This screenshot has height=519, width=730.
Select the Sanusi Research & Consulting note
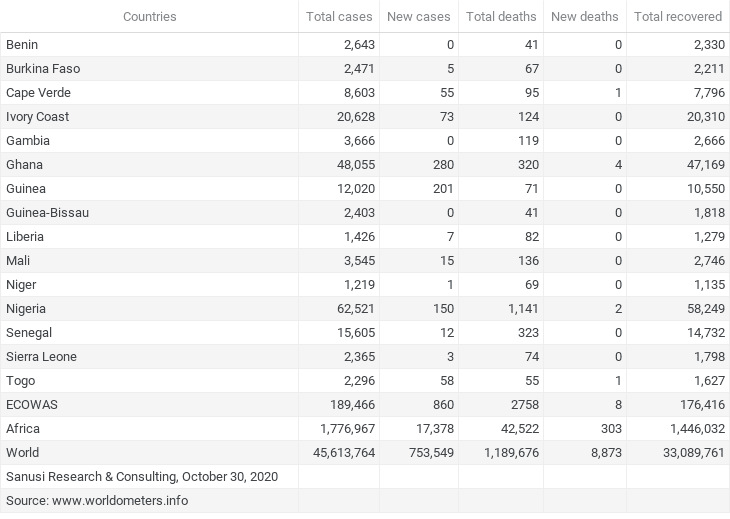click(x=142, y=477)
